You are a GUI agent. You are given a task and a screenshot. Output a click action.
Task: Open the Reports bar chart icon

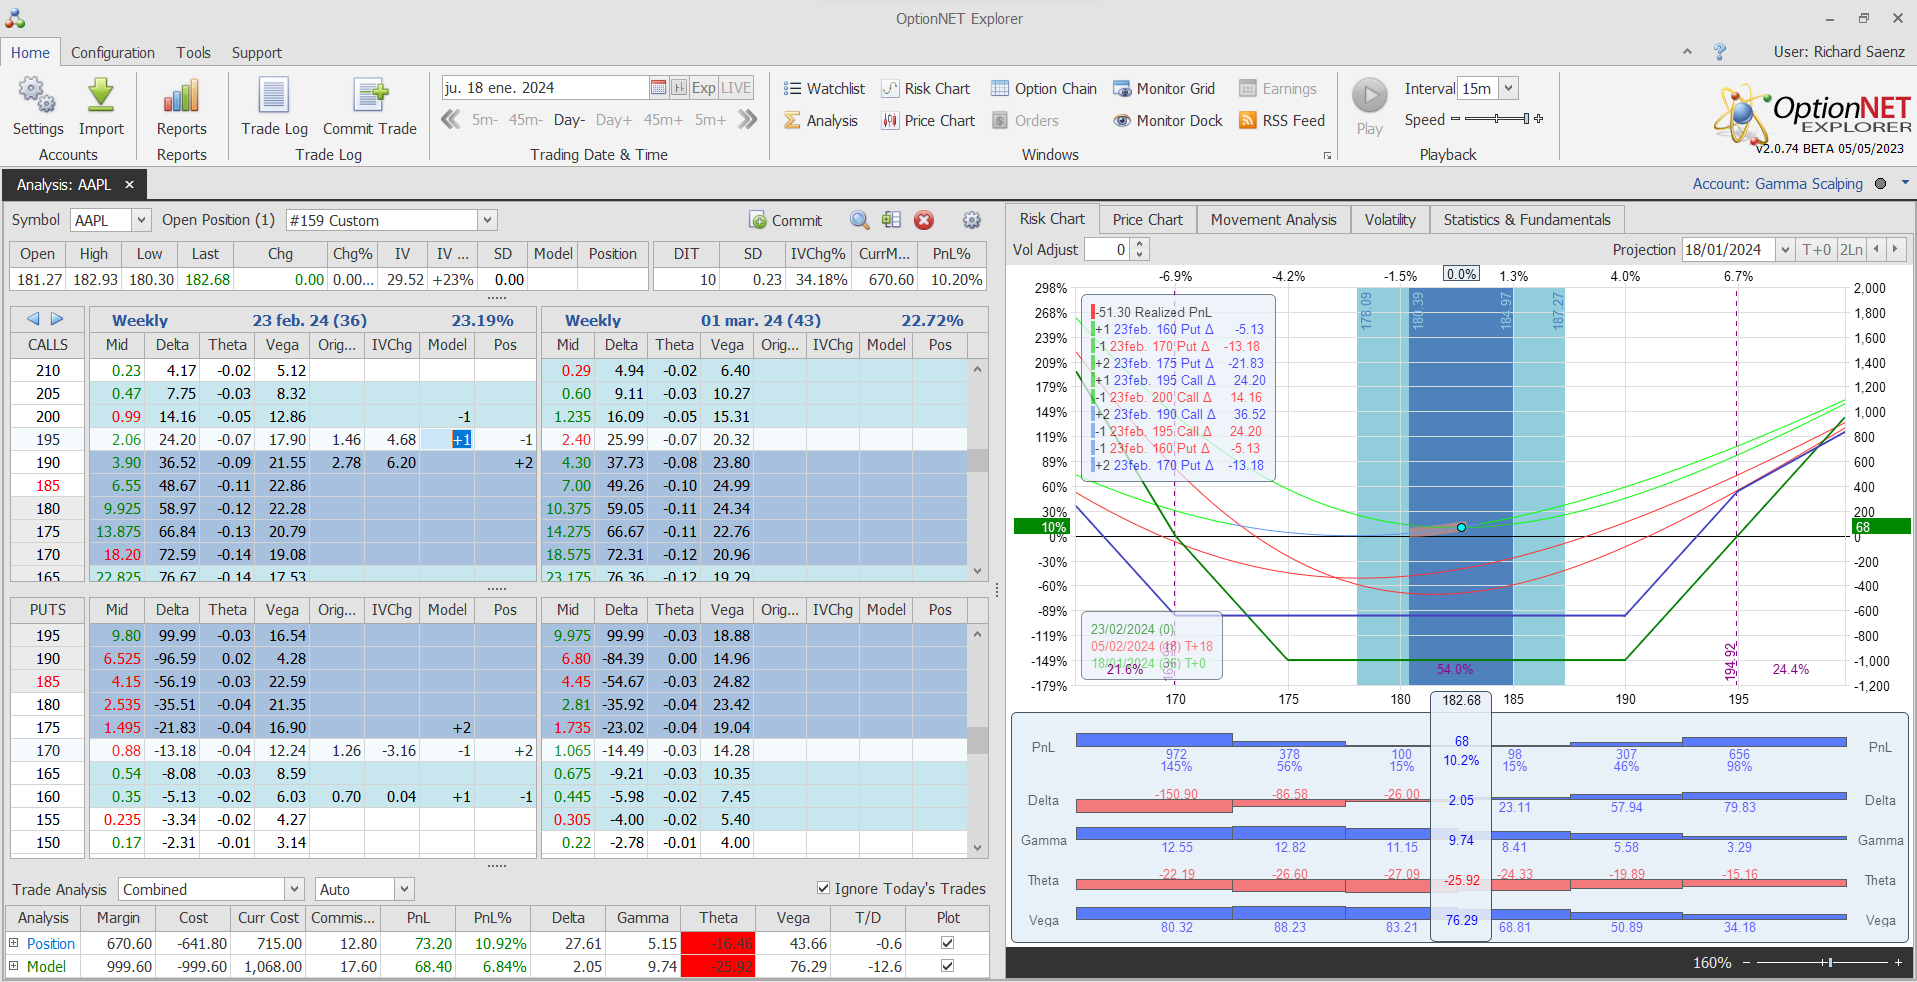coord(181,96)
